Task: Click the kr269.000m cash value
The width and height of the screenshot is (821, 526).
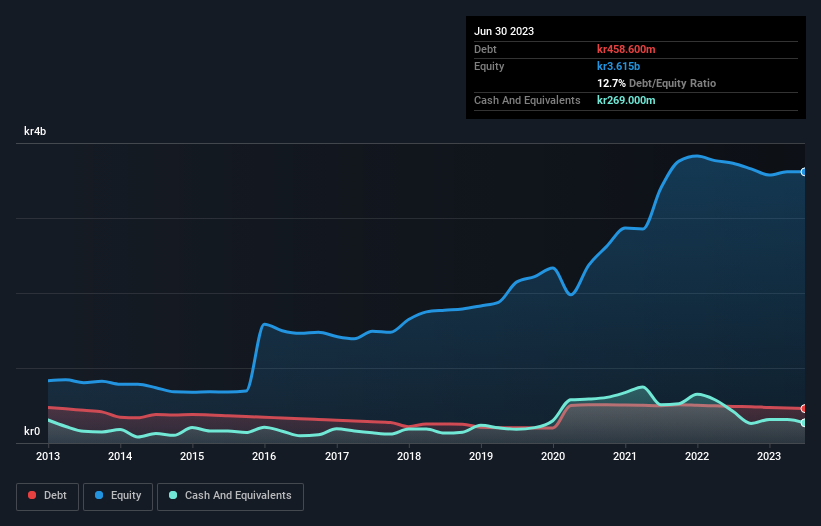Action: [x=626, y=100]
